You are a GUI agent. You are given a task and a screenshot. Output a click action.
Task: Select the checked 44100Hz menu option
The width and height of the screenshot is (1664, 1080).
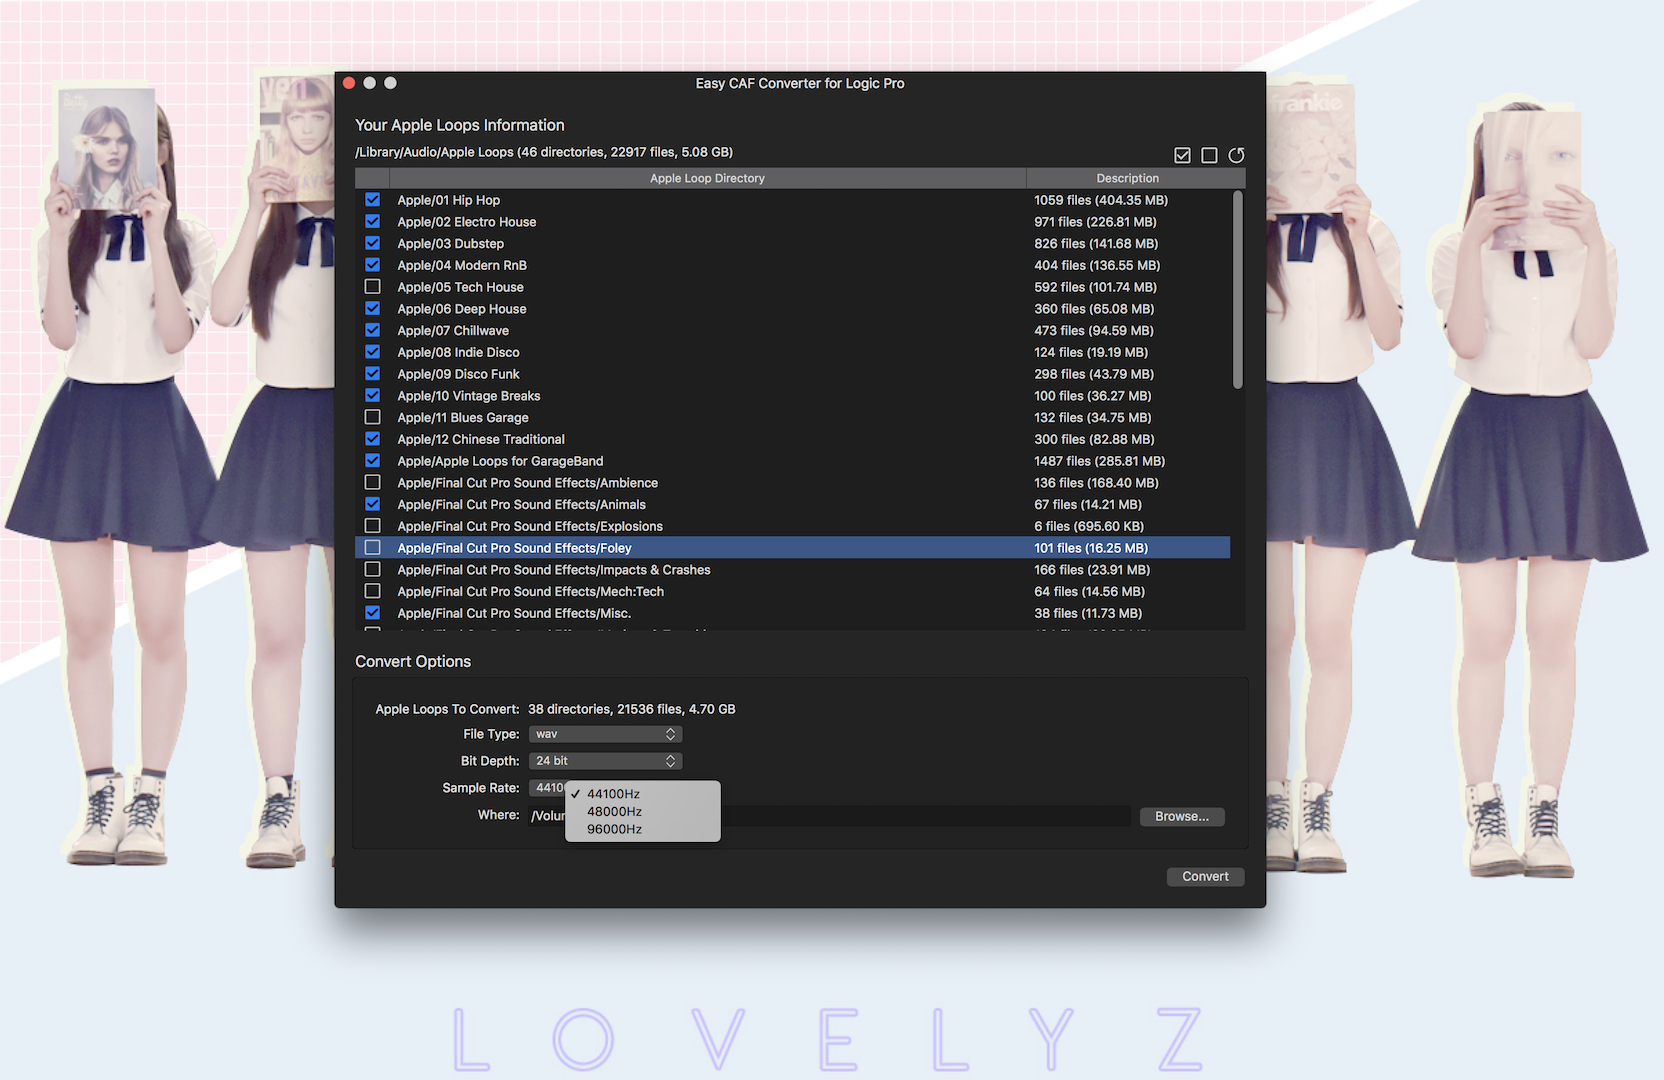point(613,794)
